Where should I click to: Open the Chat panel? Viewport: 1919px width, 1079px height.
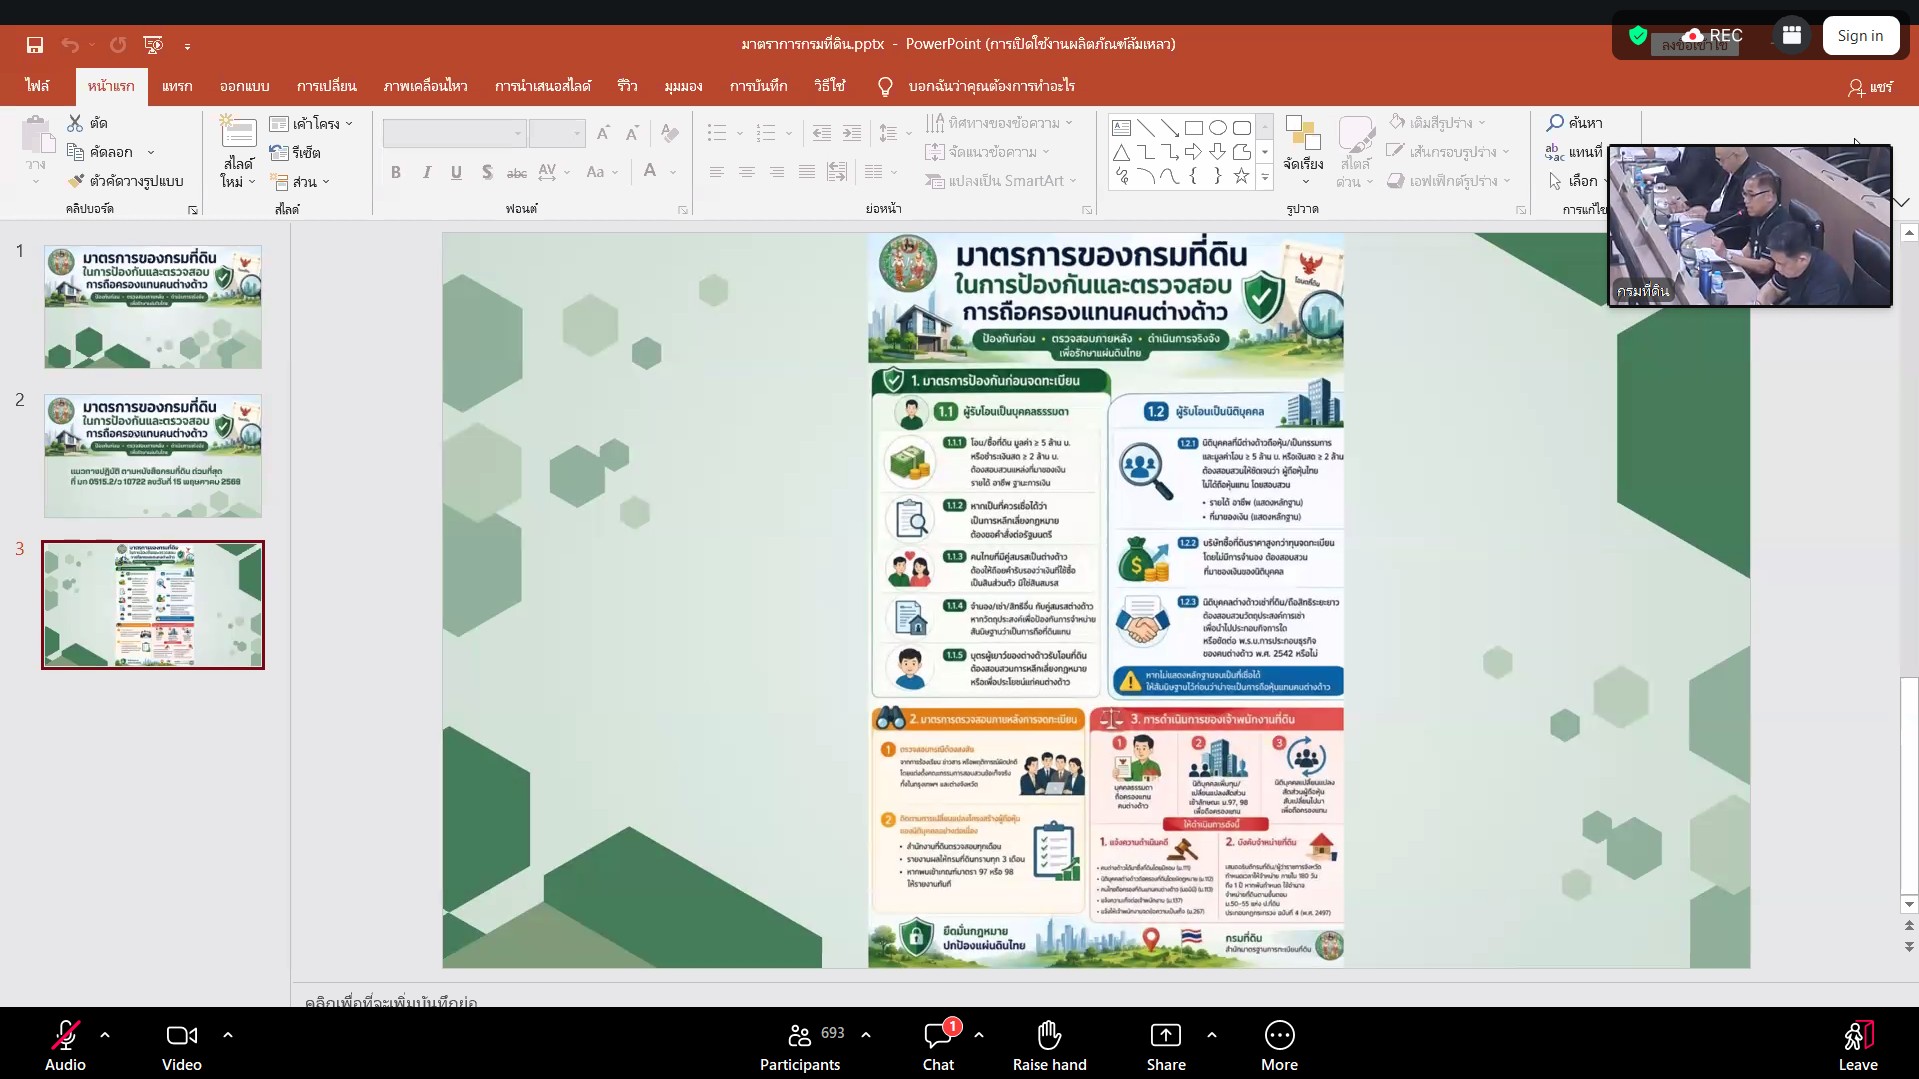pyautogui.click(x=938, y=1045)
